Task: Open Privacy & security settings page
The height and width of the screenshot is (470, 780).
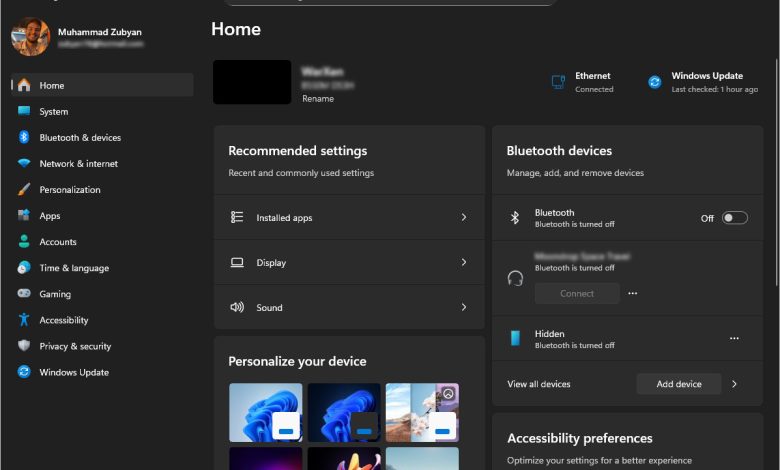Action: pos(102,346)
